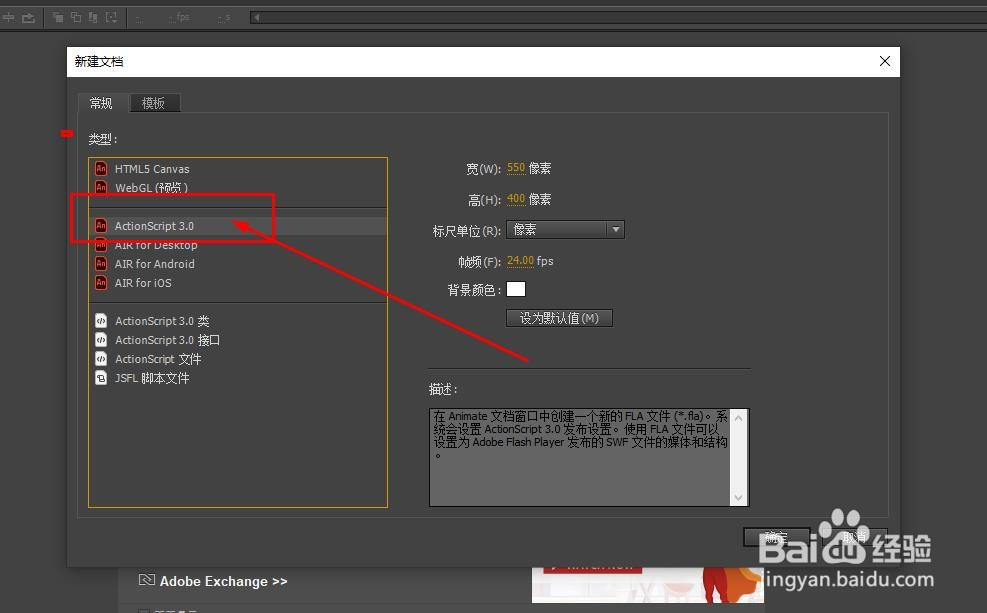Click the 取消 button
987x613 pixels.
point(854,537)
